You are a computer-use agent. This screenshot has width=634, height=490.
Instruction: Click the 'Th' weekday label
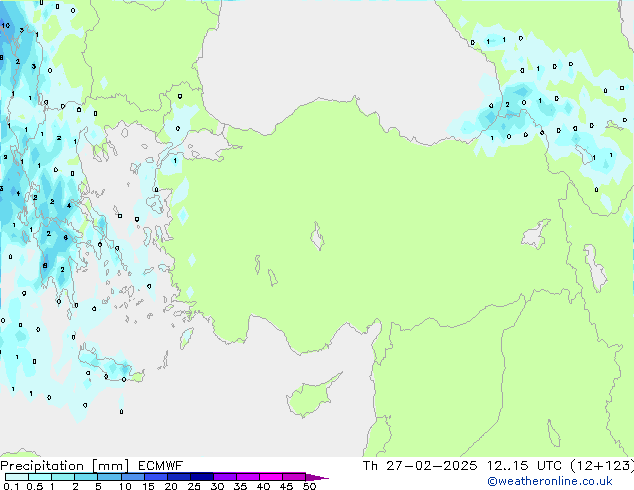click(x=370, y=465)
